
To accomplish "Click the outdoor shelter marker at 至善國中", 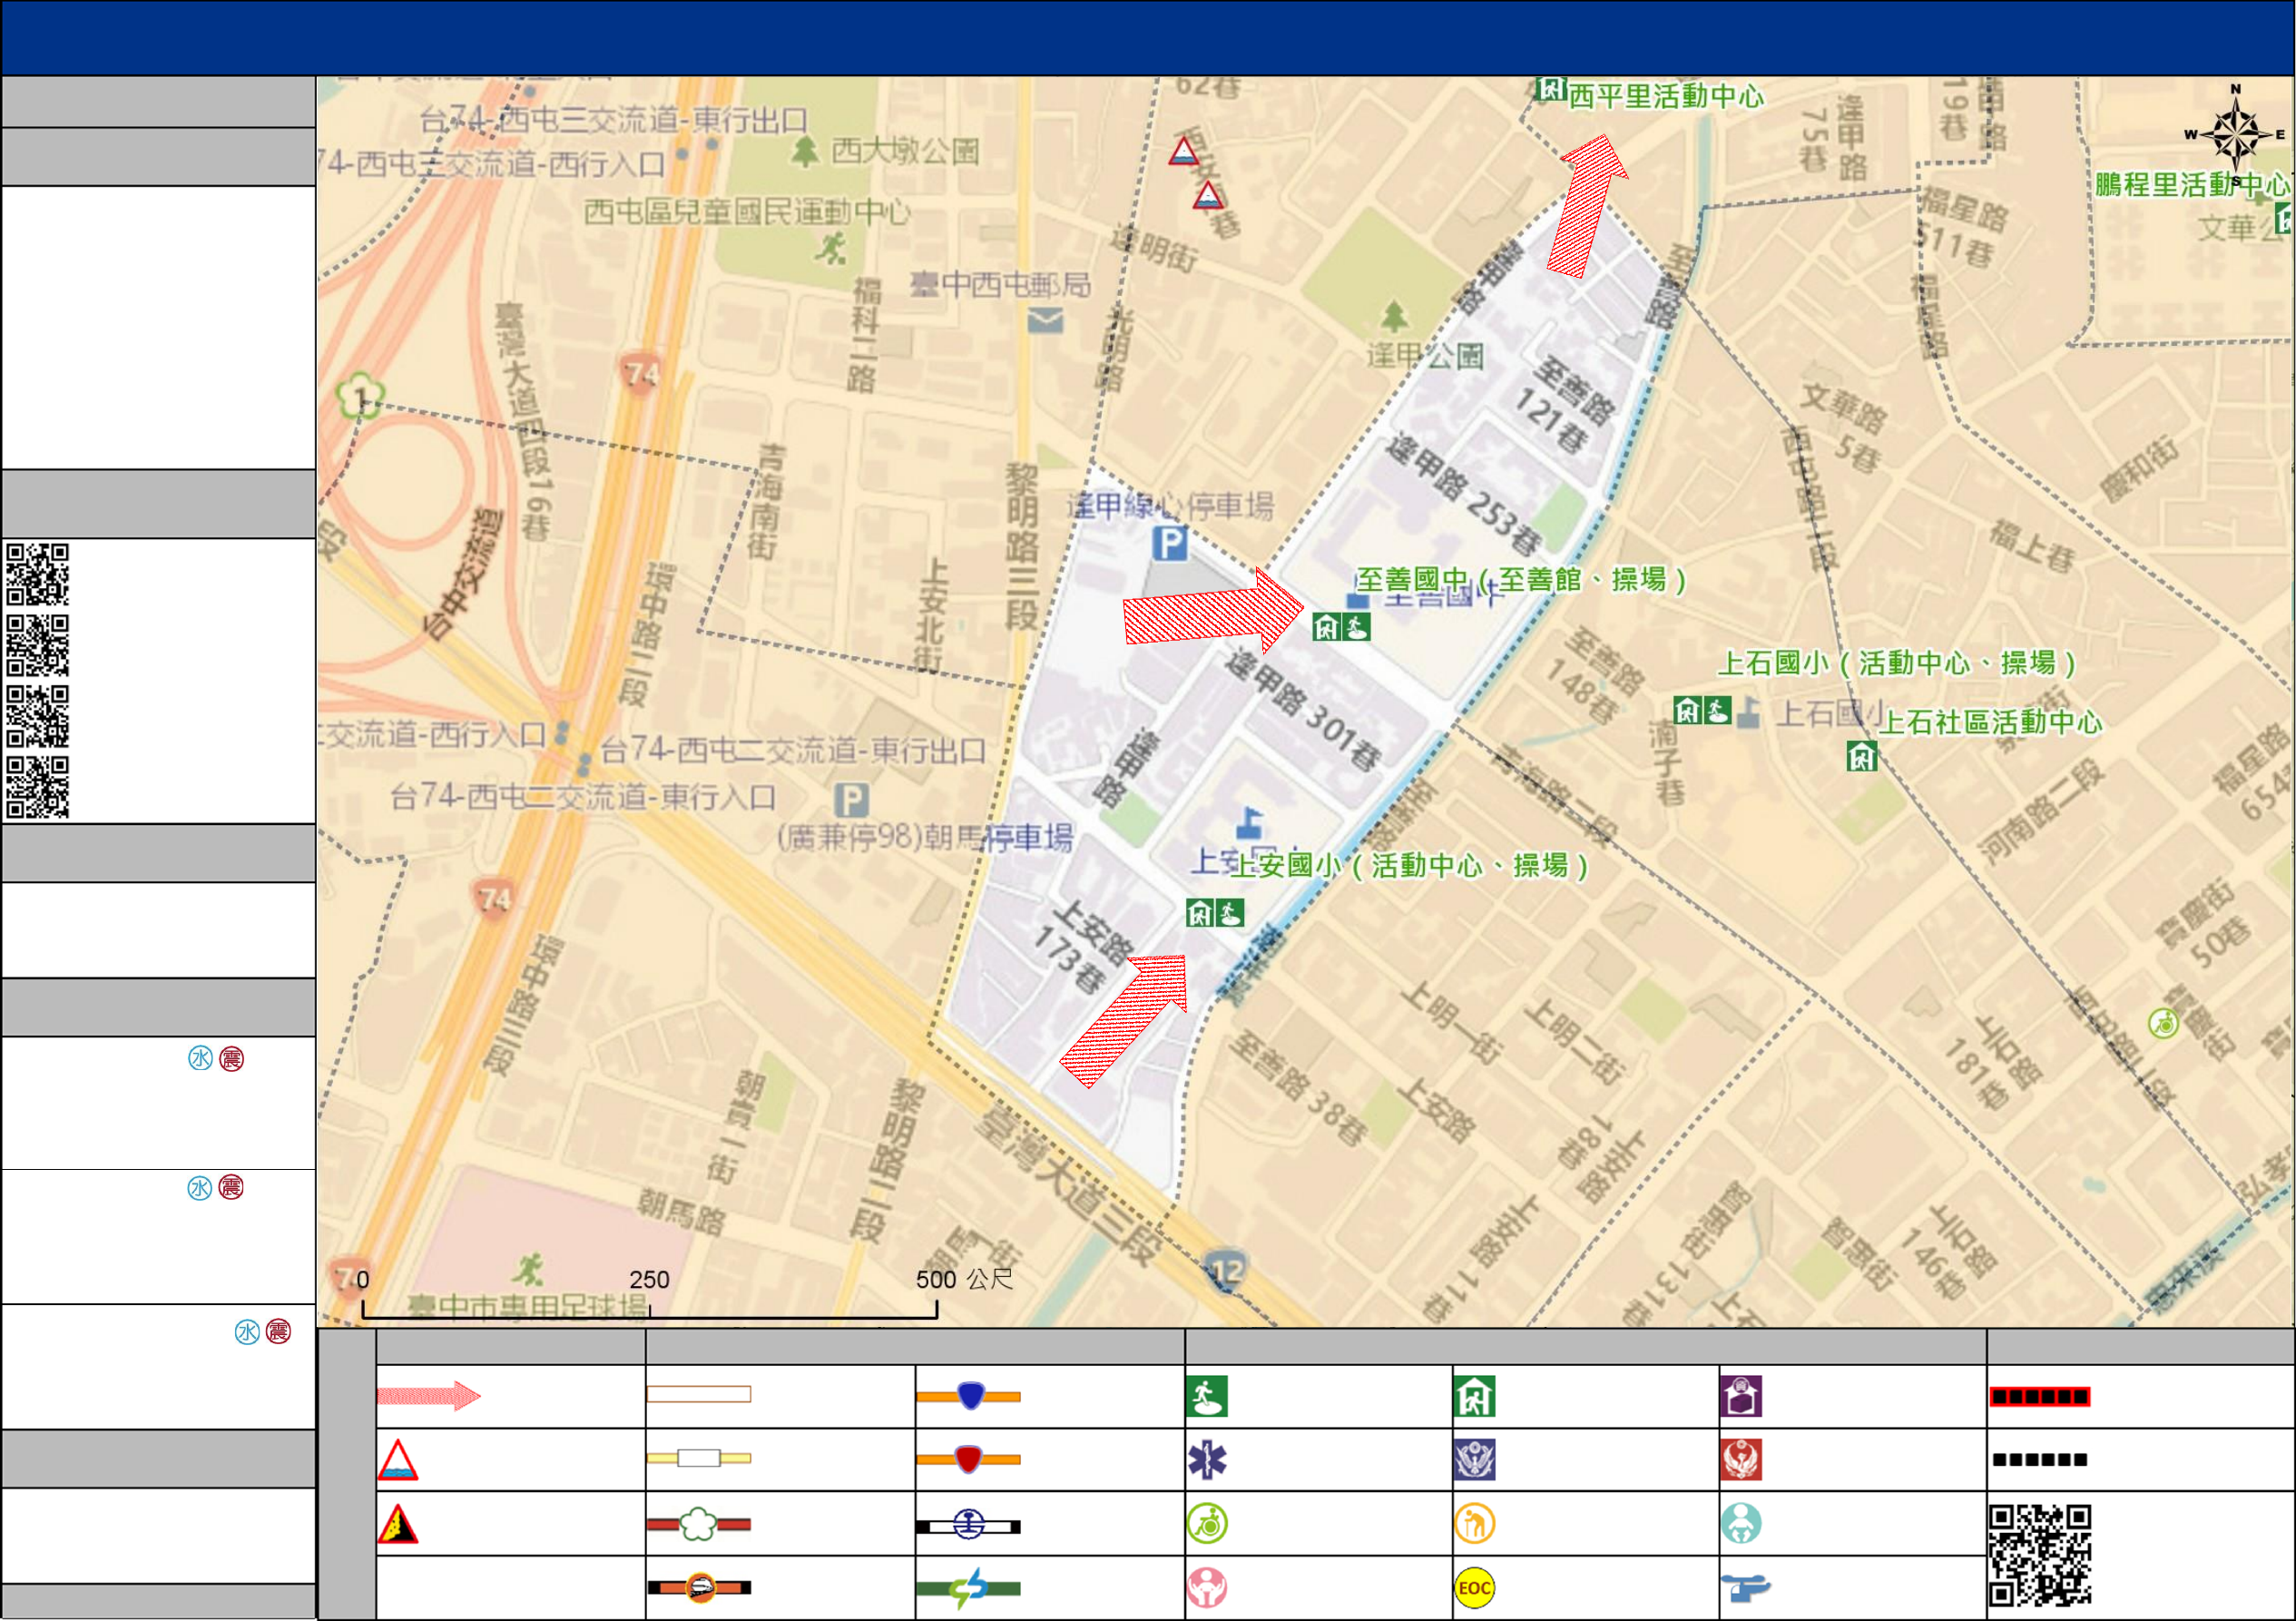I will click(1356, 627).
